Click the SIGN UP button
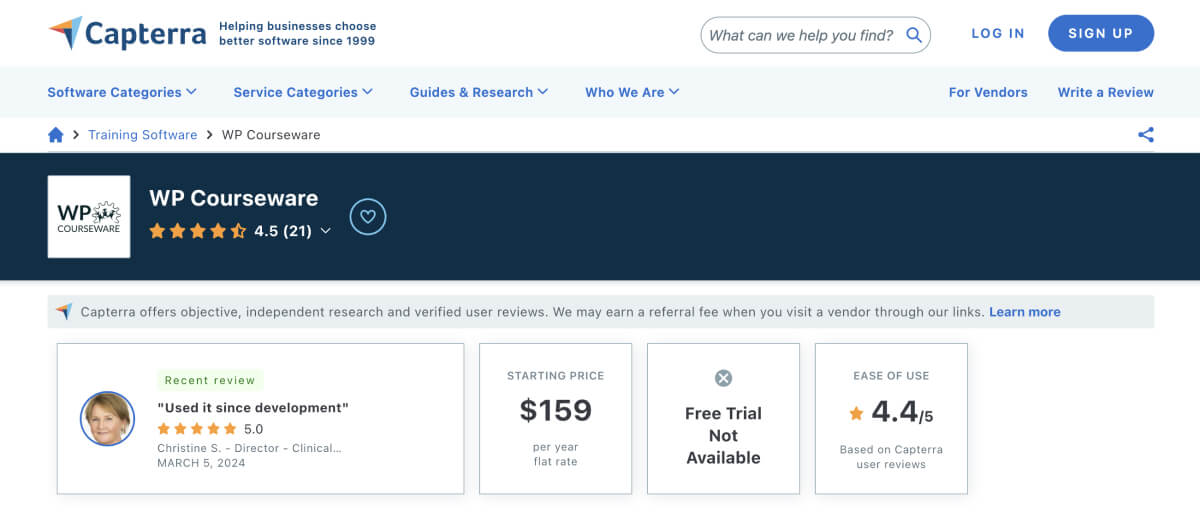Screen dimensions: 1200x524 [x=1101, y=33]
